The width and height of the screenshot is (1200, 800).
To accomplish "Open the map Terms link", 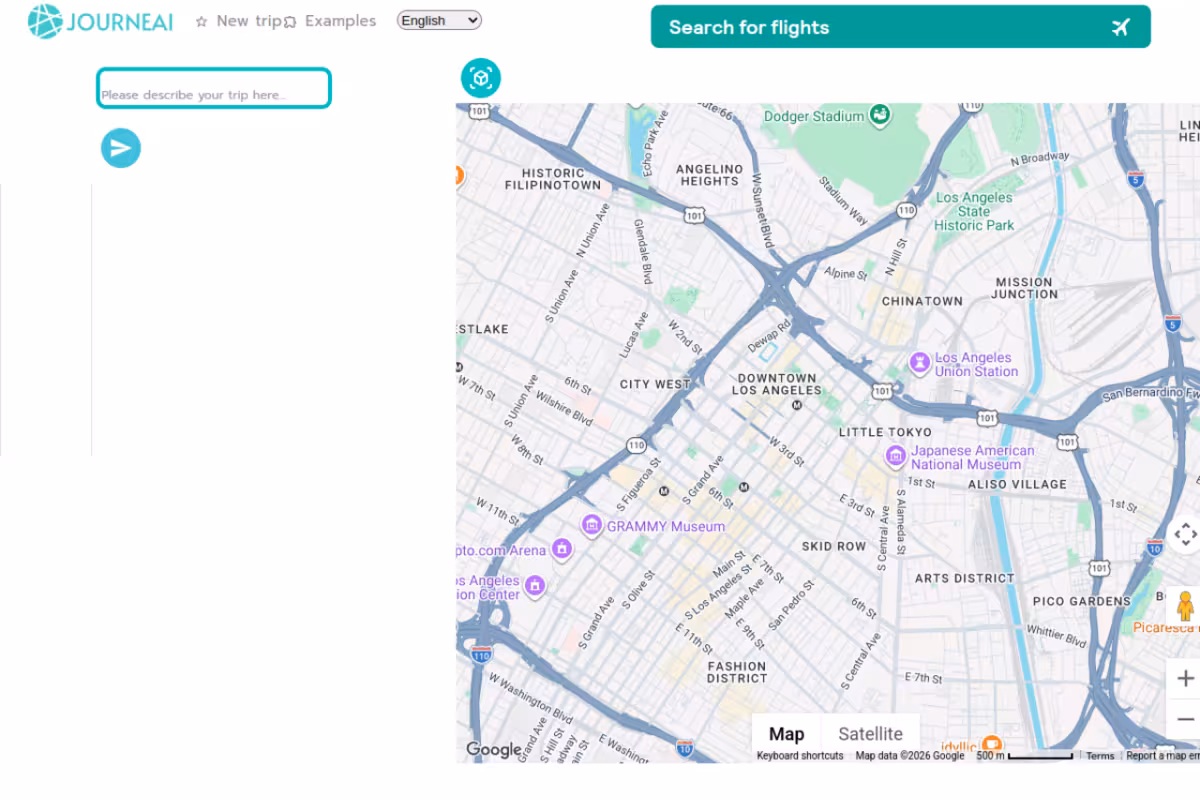I will (x=1100, y=756).
